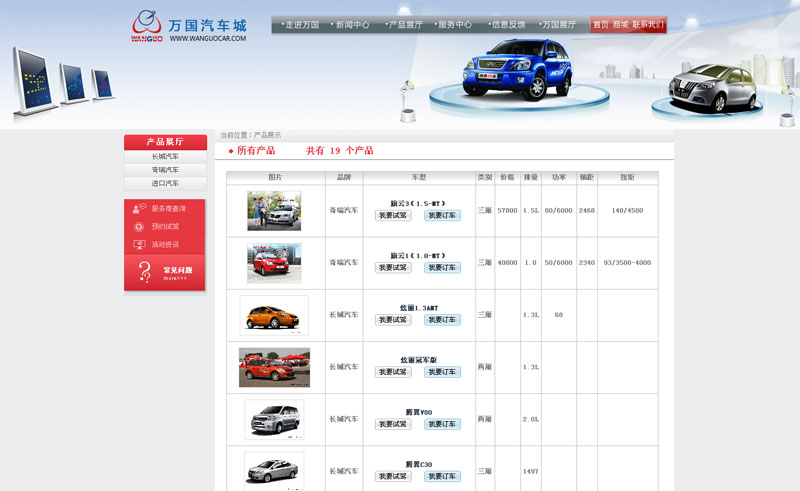Click the torque value 93/3500-4000
Screen dimensions: 800x491
coord(627,262)
